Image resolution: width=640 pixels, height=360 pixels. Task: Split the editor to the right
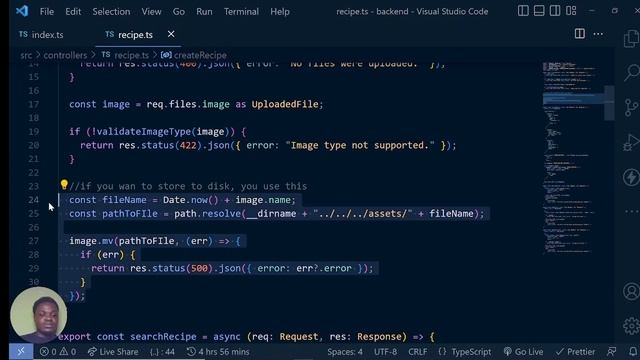click(x=580, y=34)
